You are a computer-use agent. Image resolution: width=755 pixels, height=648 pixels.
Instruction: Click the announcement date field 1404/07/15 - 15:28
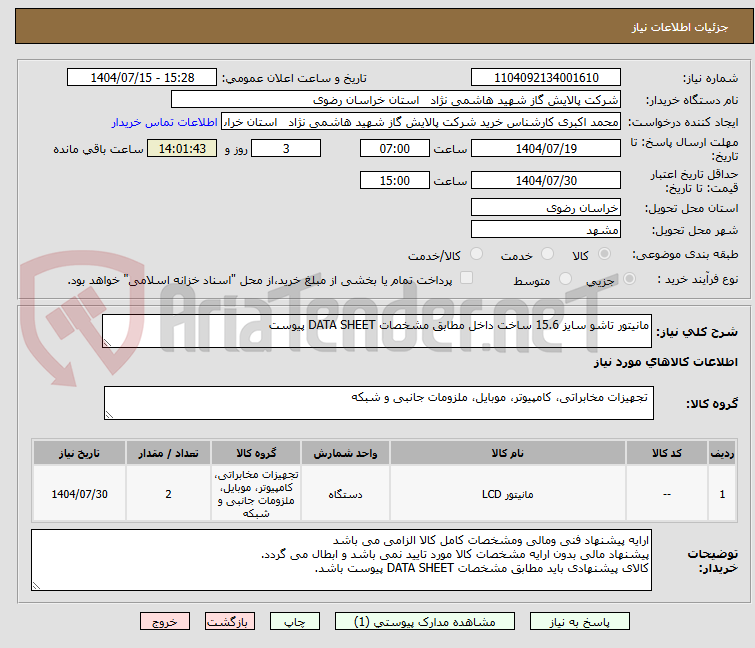(x=142, y=78)
